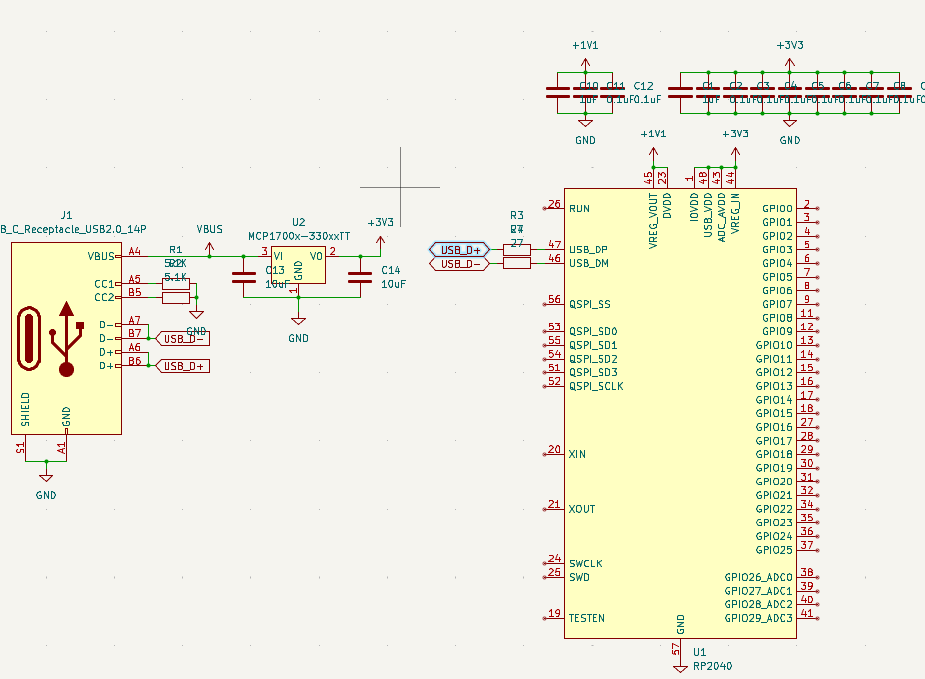Click USB_D+ global label near connector J1
Image resolution: width=925 pixels, height=679 pixels.
click(184, 366)
